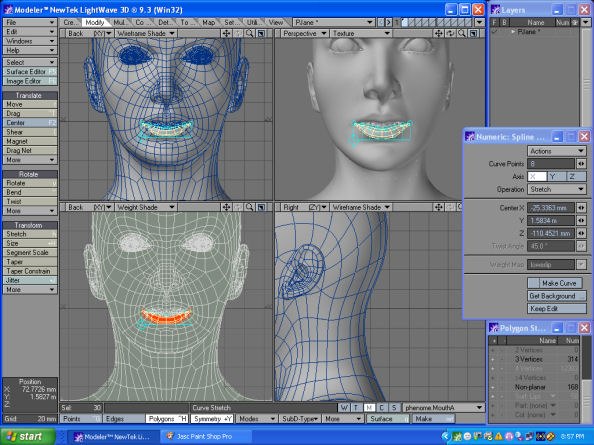Click the Curve Points slider arrows

581,164
